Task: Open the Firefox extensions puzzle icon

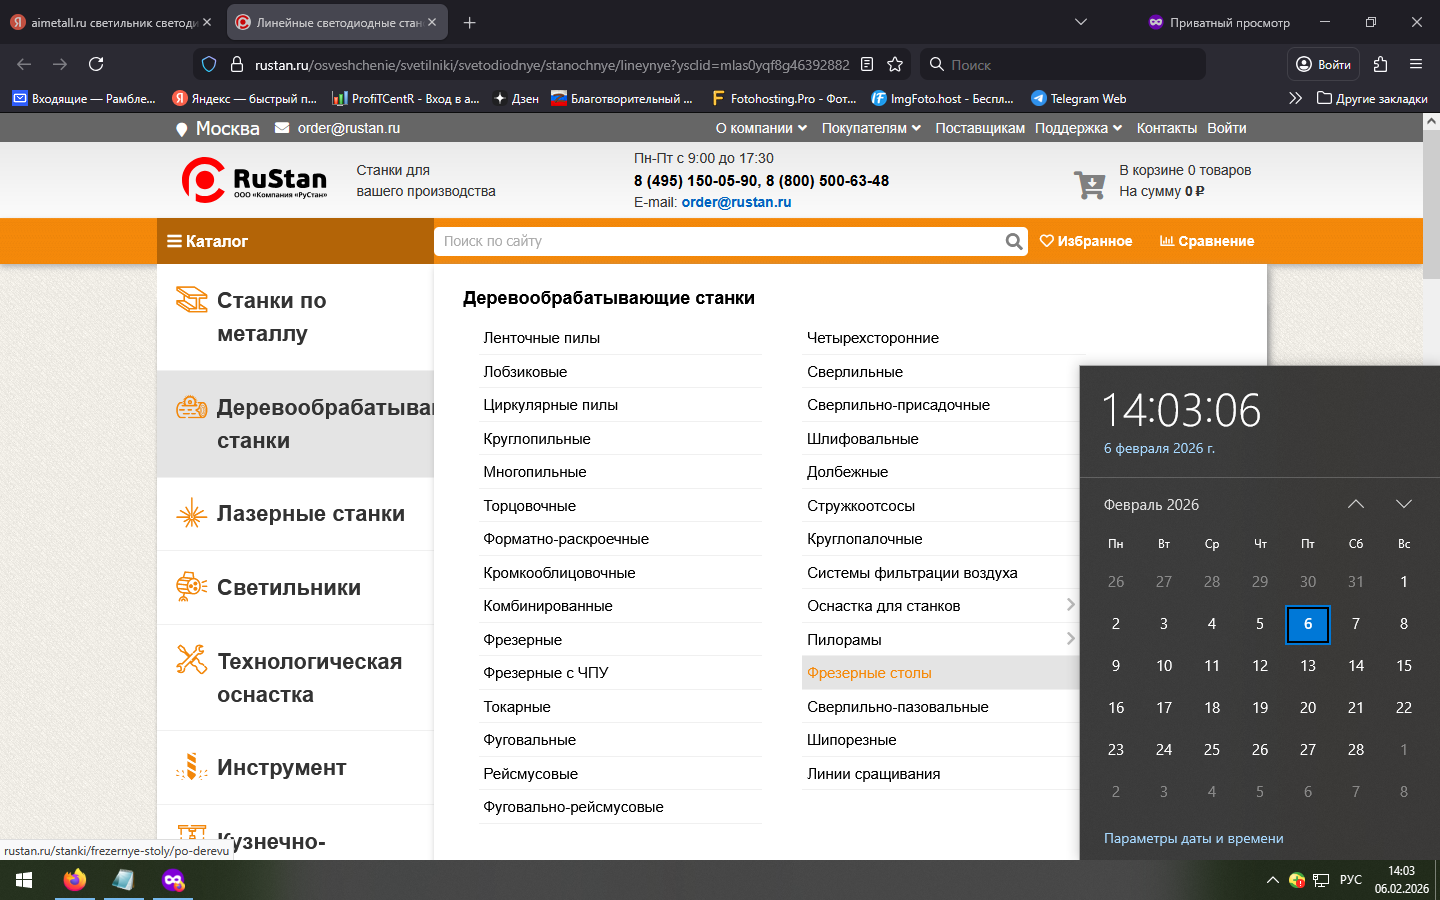Action: tap(1380, 64)
